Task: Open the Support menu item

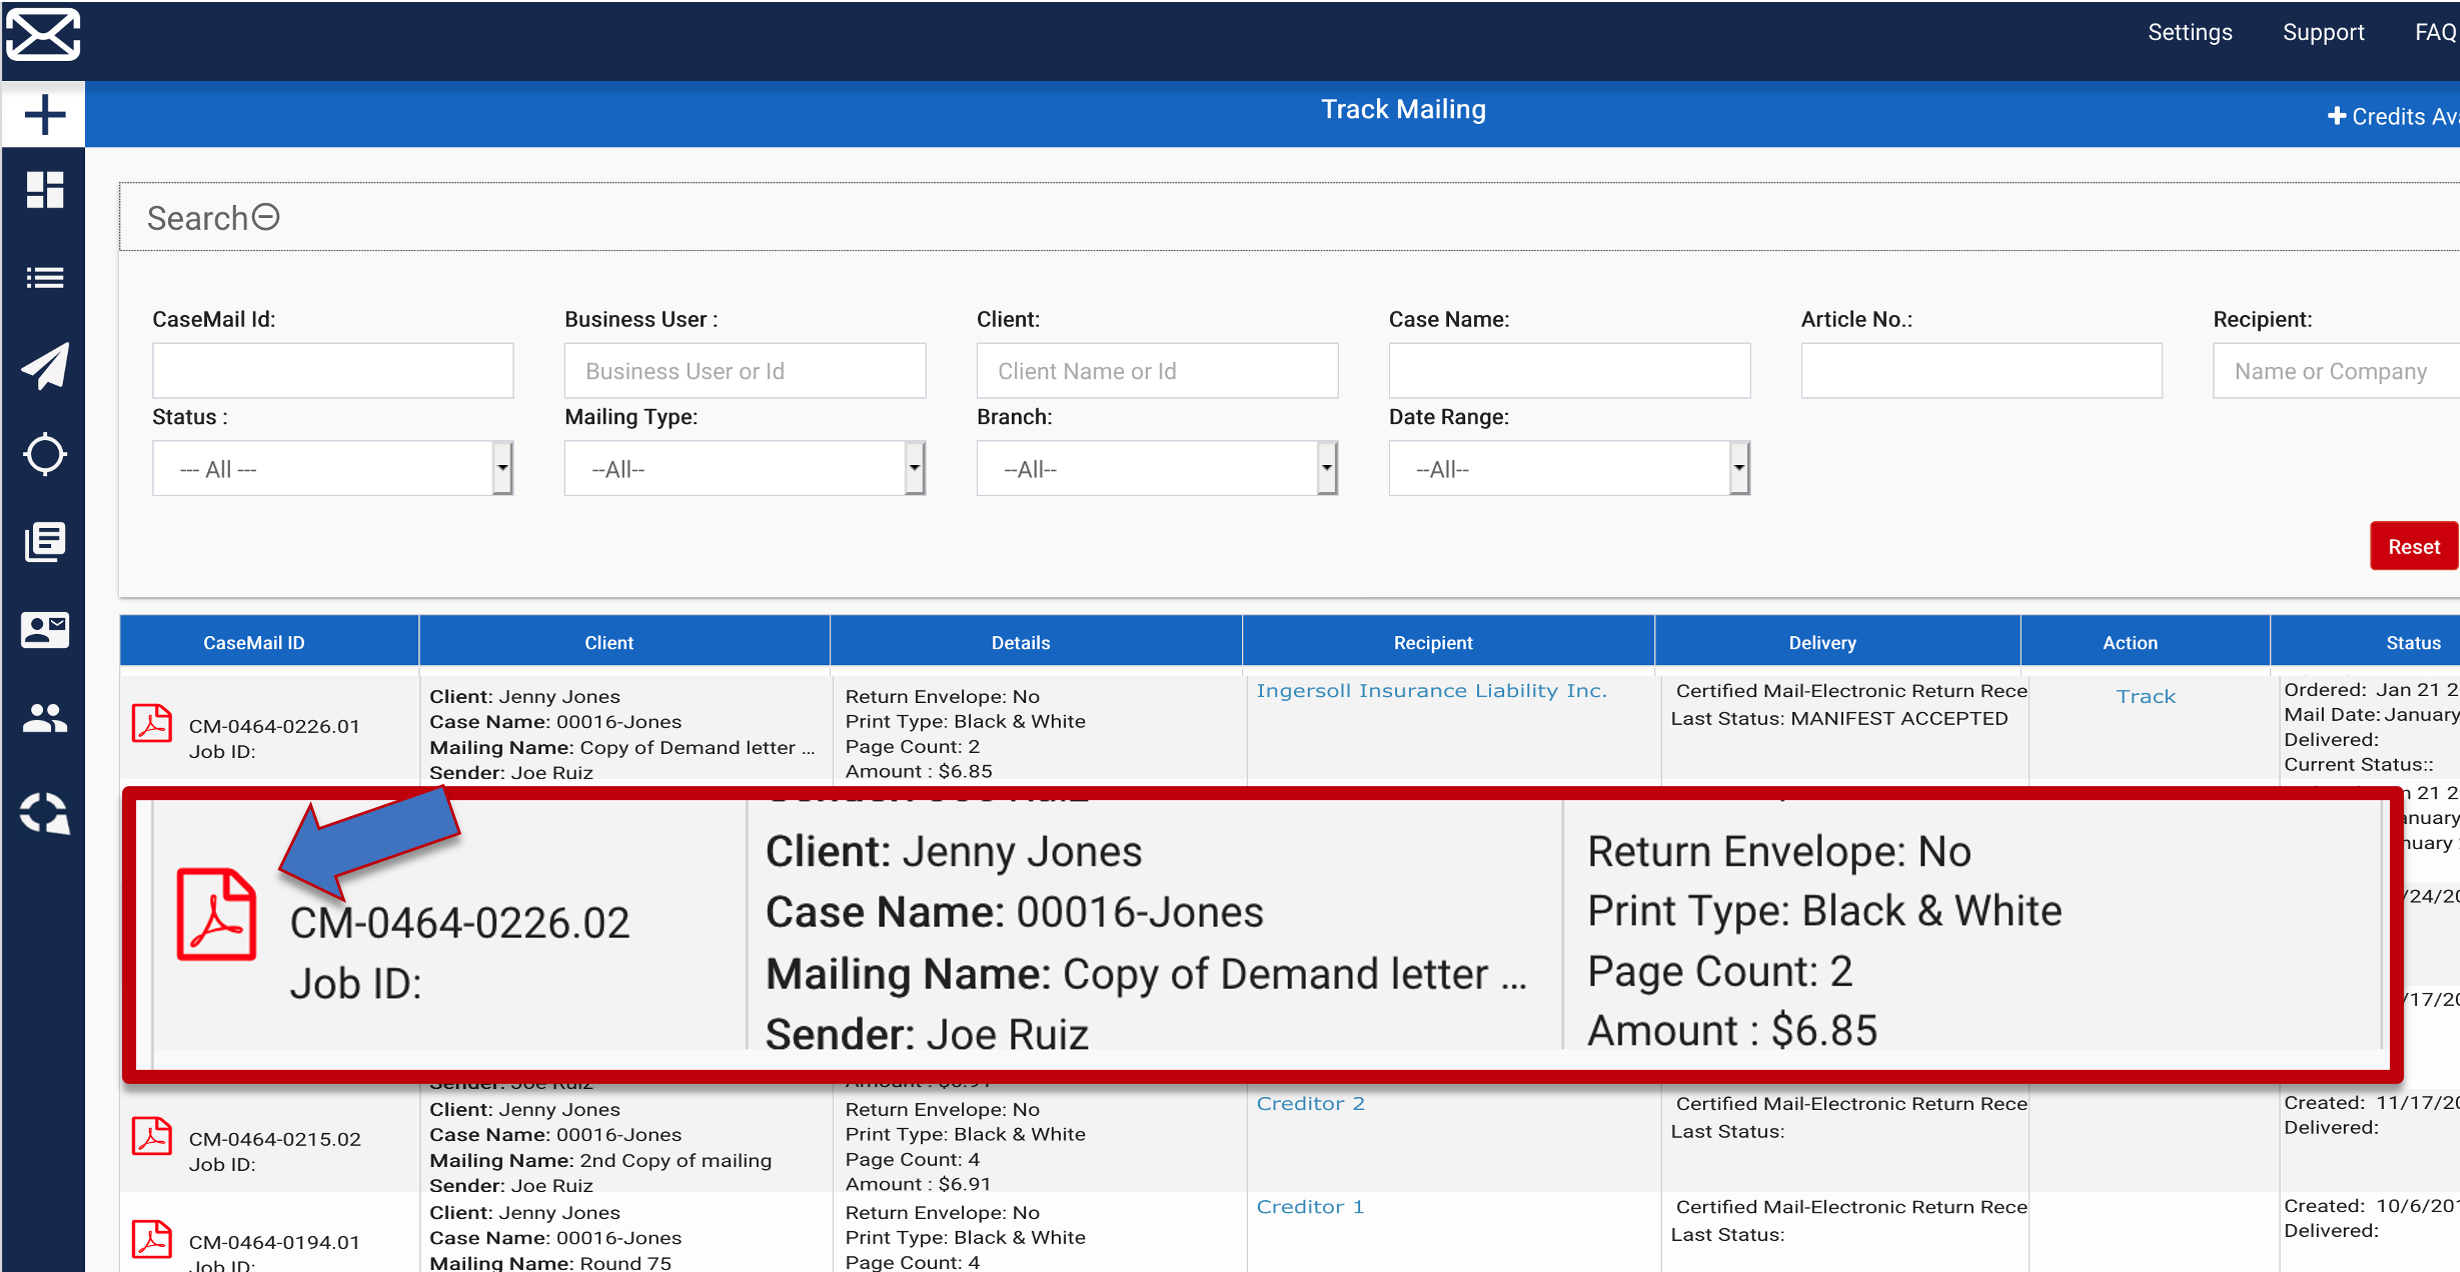Action: 2322,32
